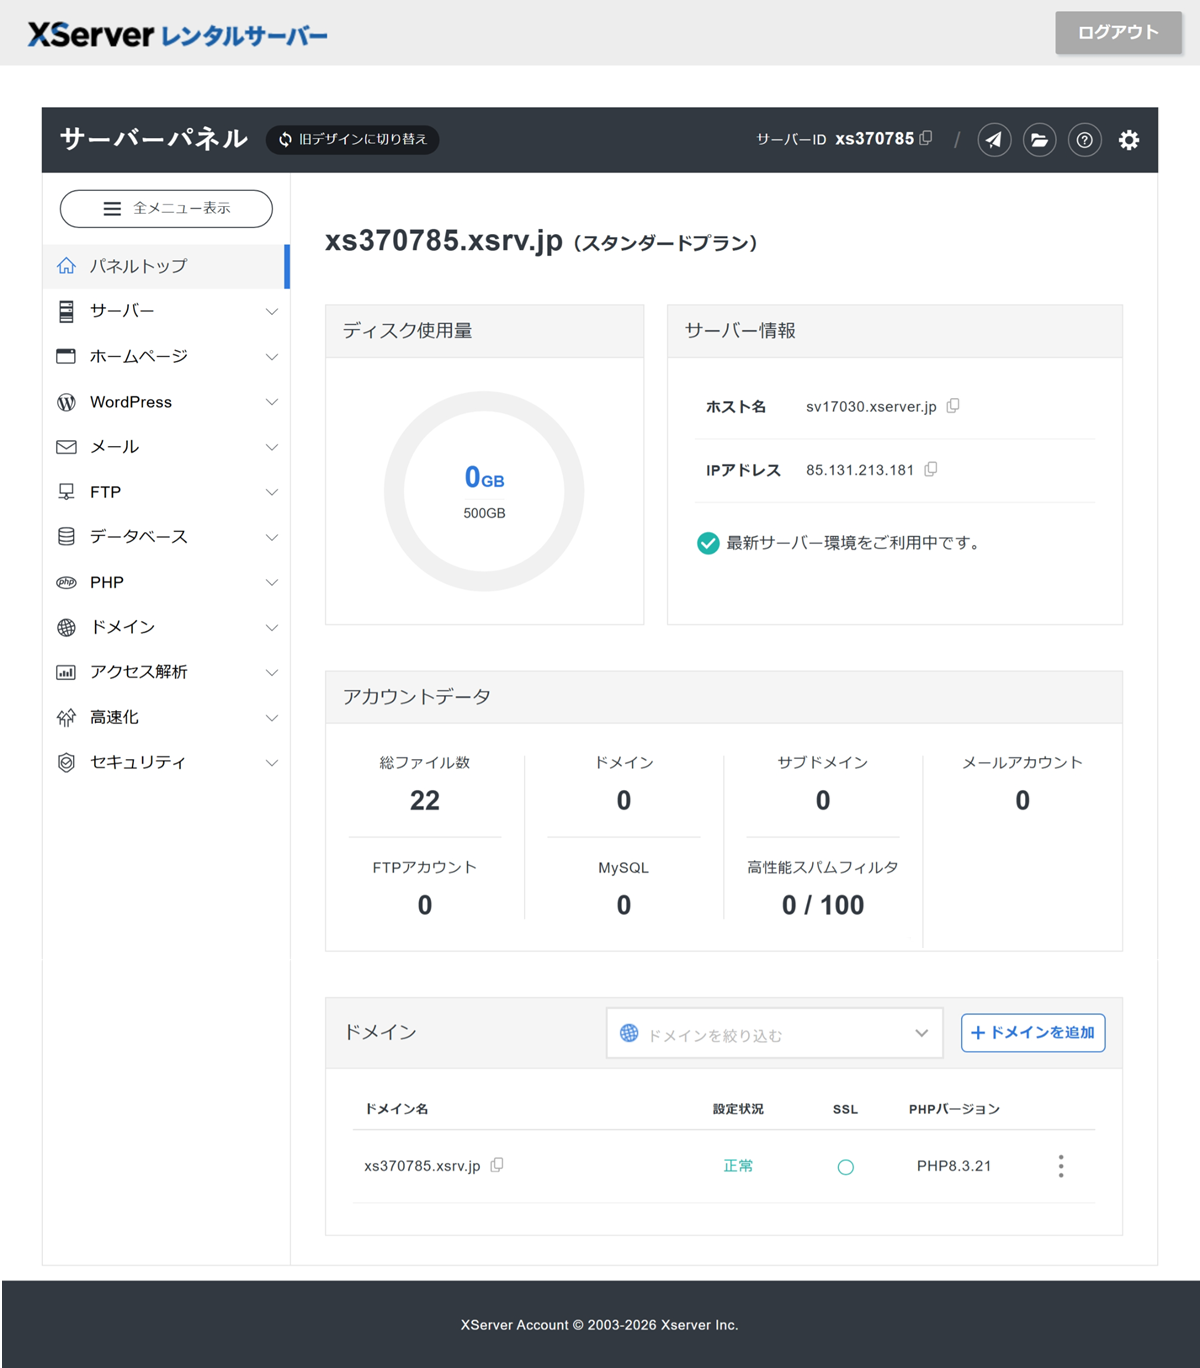Copy the server ID xs370785

click(x=926, y=138)
